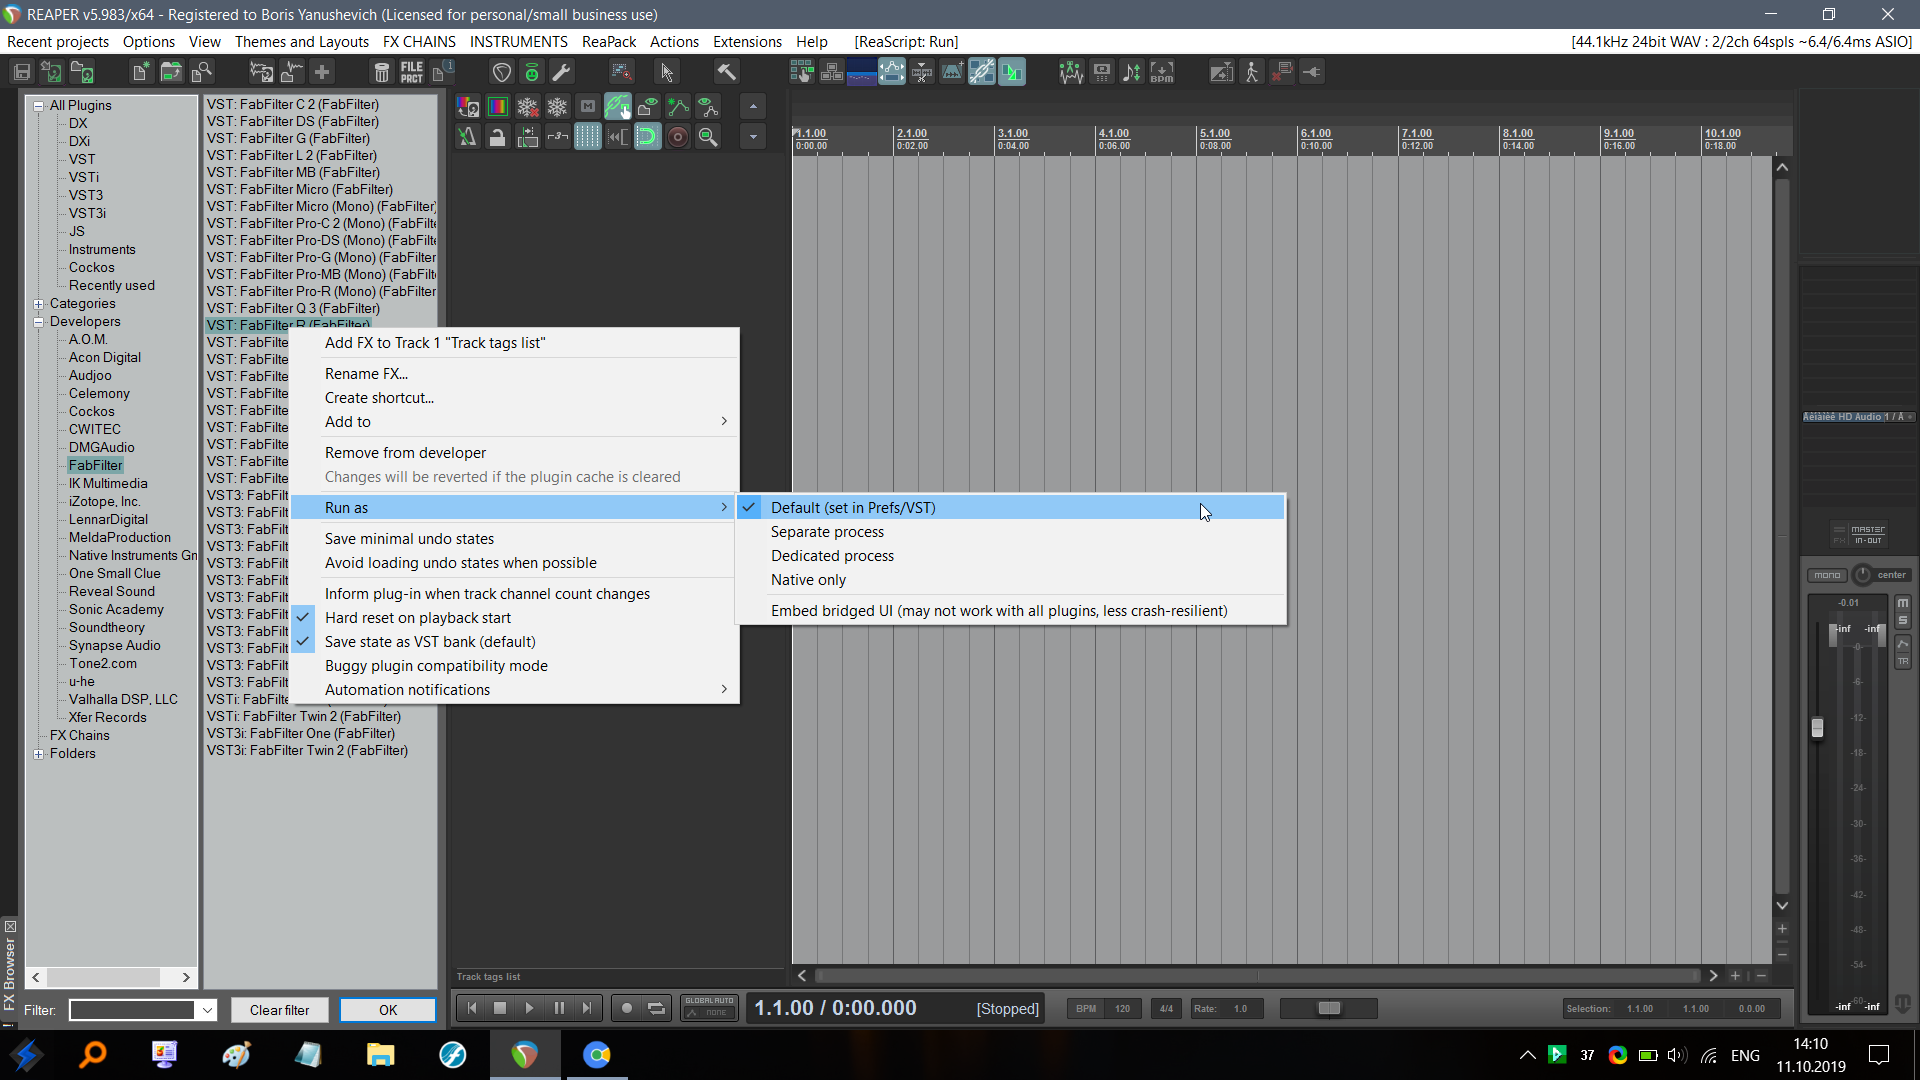
Task: Open the Extensions menu
Action: click(x=746, y=42)
